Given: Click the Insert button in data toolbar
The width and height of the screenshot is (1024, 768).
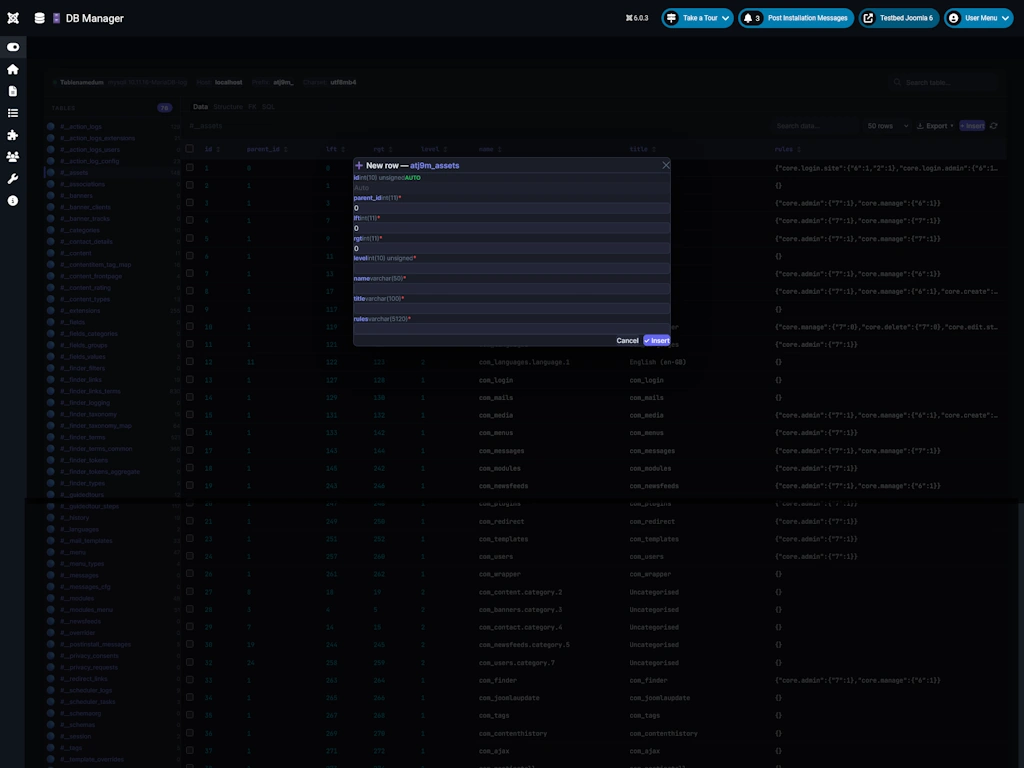Looking at the screenshot, I should pyautogui.click(x=972, y=126).
